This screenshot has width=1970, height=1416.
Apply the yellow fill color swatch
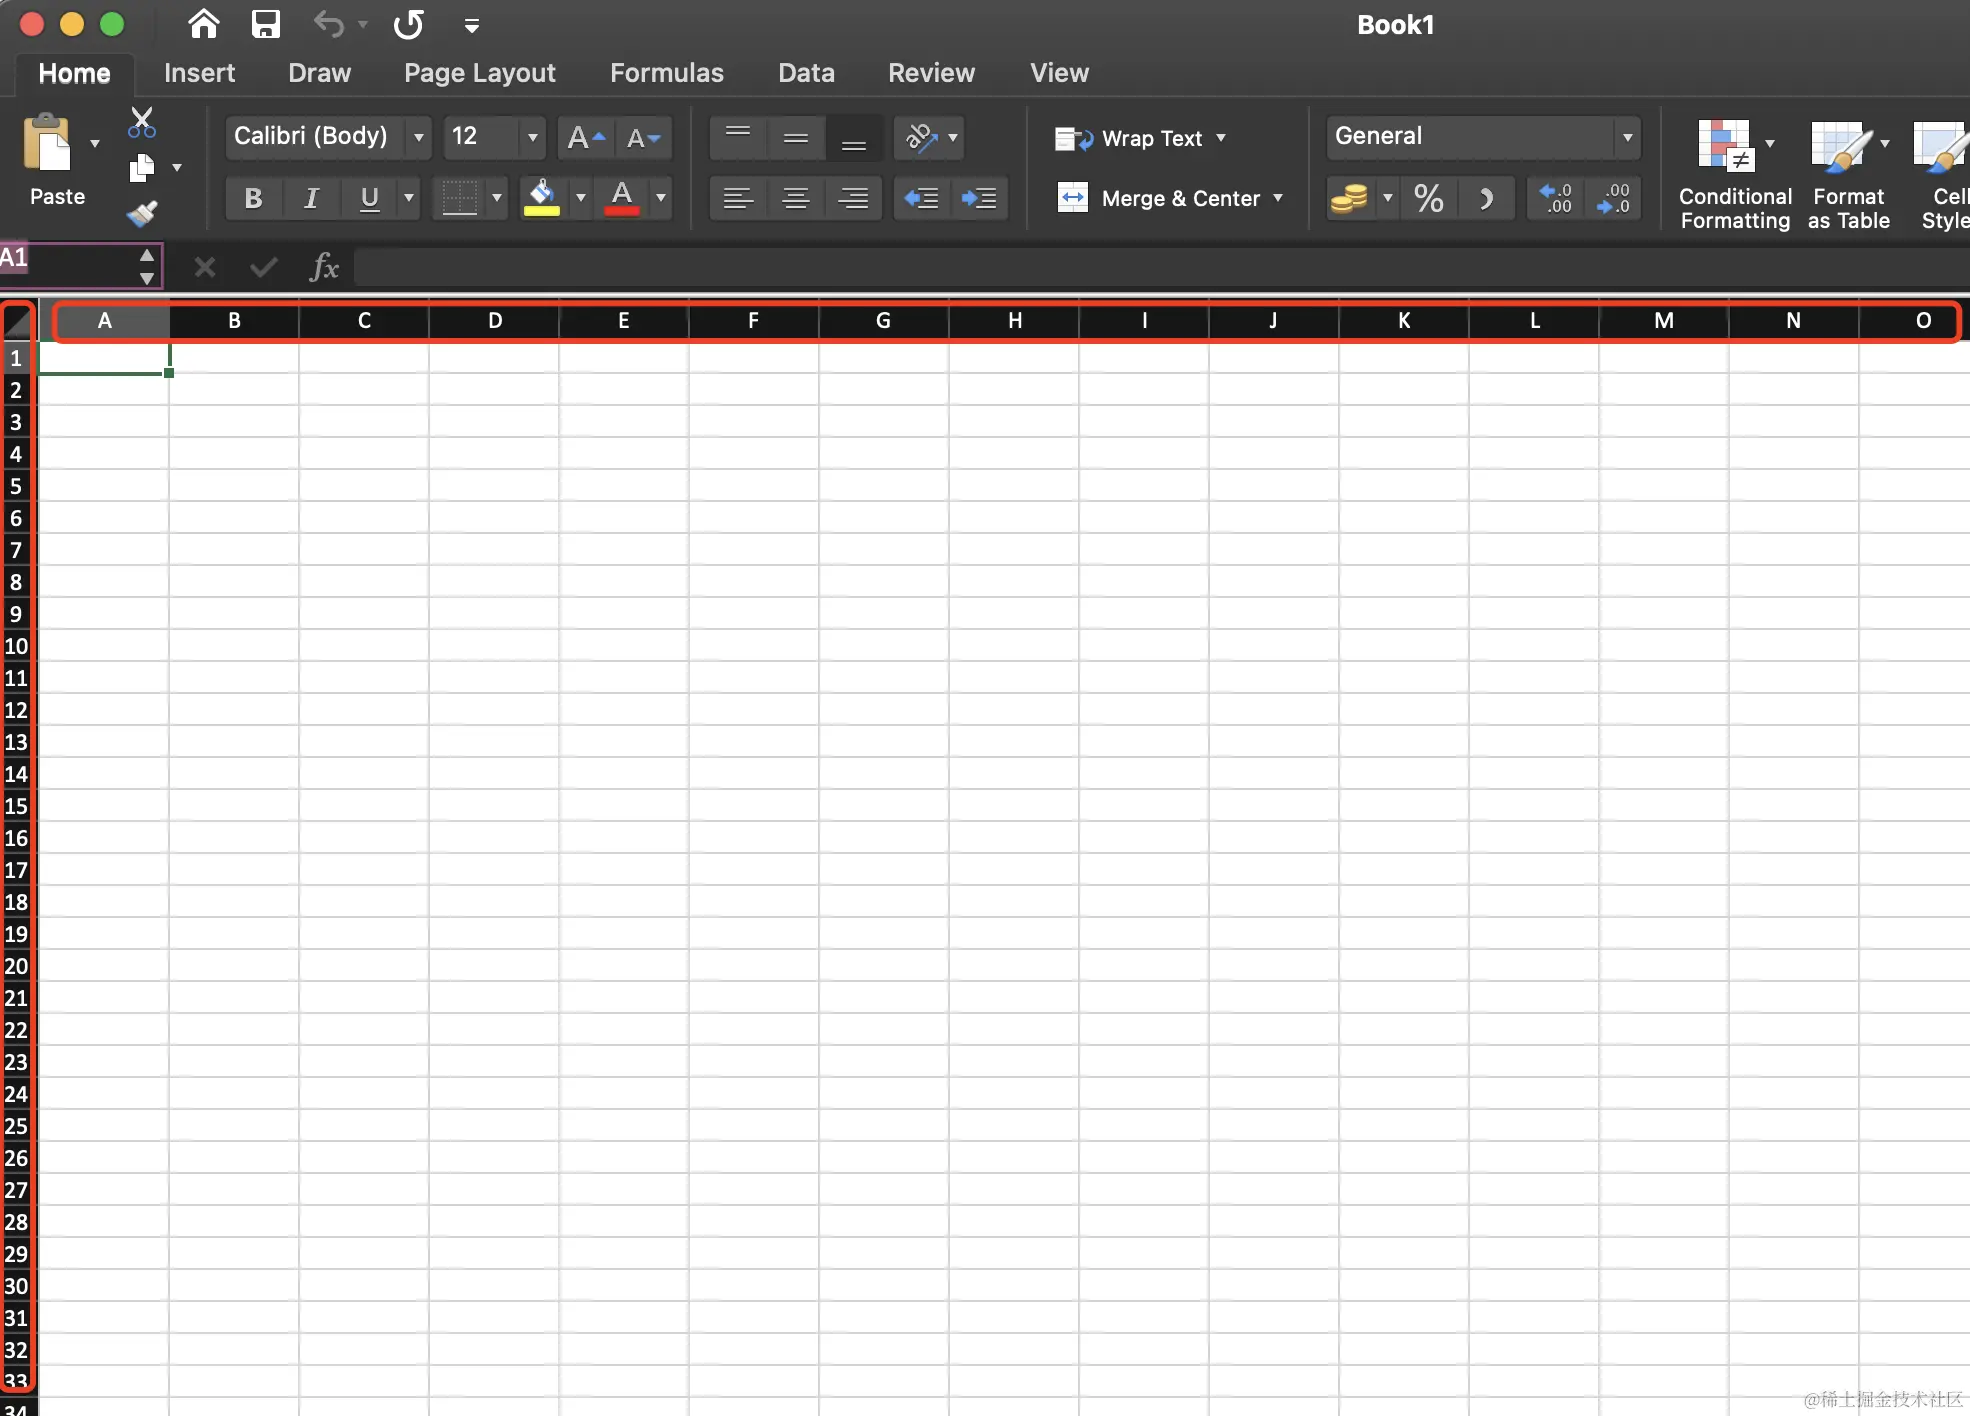click(541, 198)
